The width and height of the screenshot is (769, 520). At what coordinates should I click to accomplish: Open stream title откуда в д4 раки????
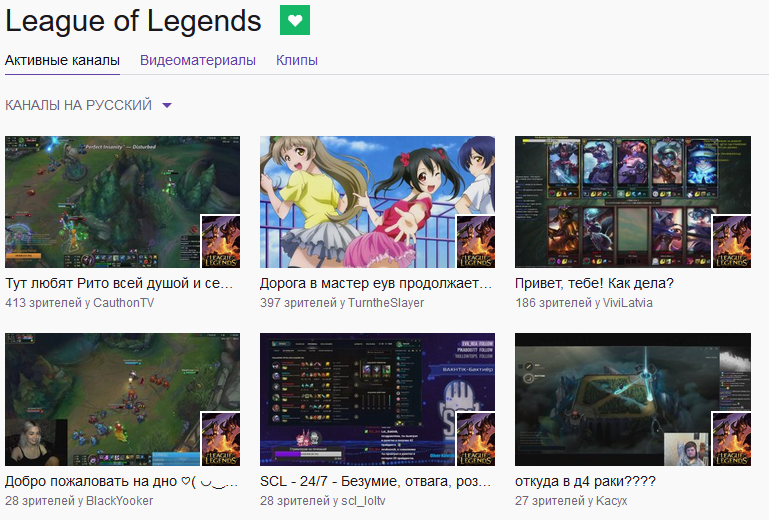pos(585,481)
